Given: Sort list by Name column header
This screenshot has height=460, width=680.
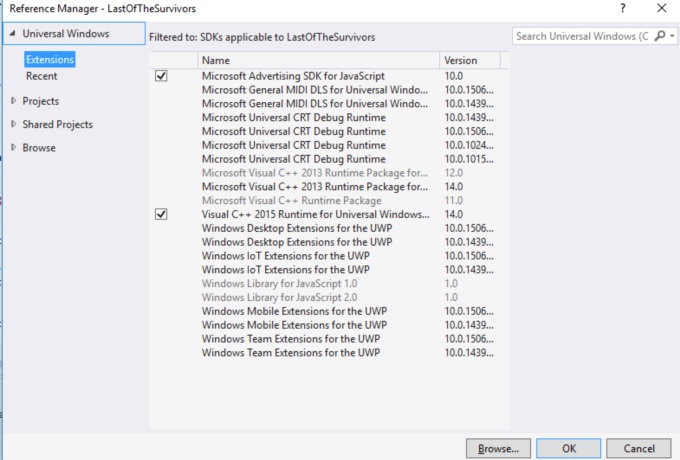Looking at the screenshot, I should pos(318,60).
